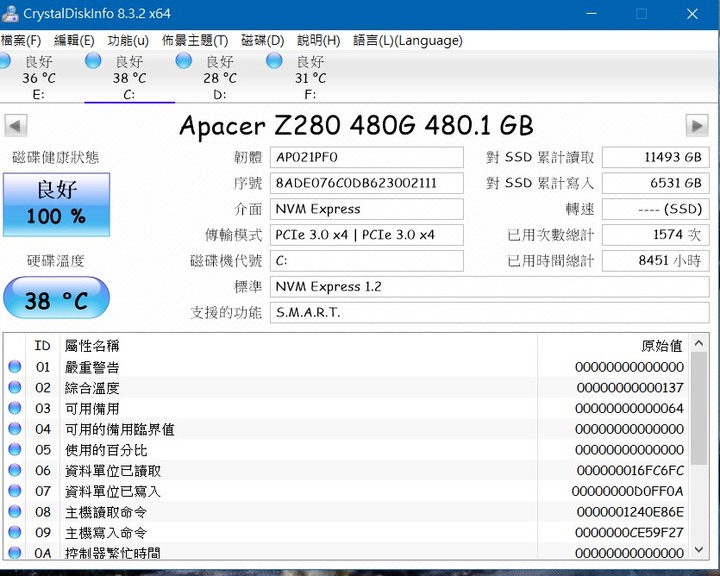Go to next disk with right arrow
720x576 pixels.
697,126
